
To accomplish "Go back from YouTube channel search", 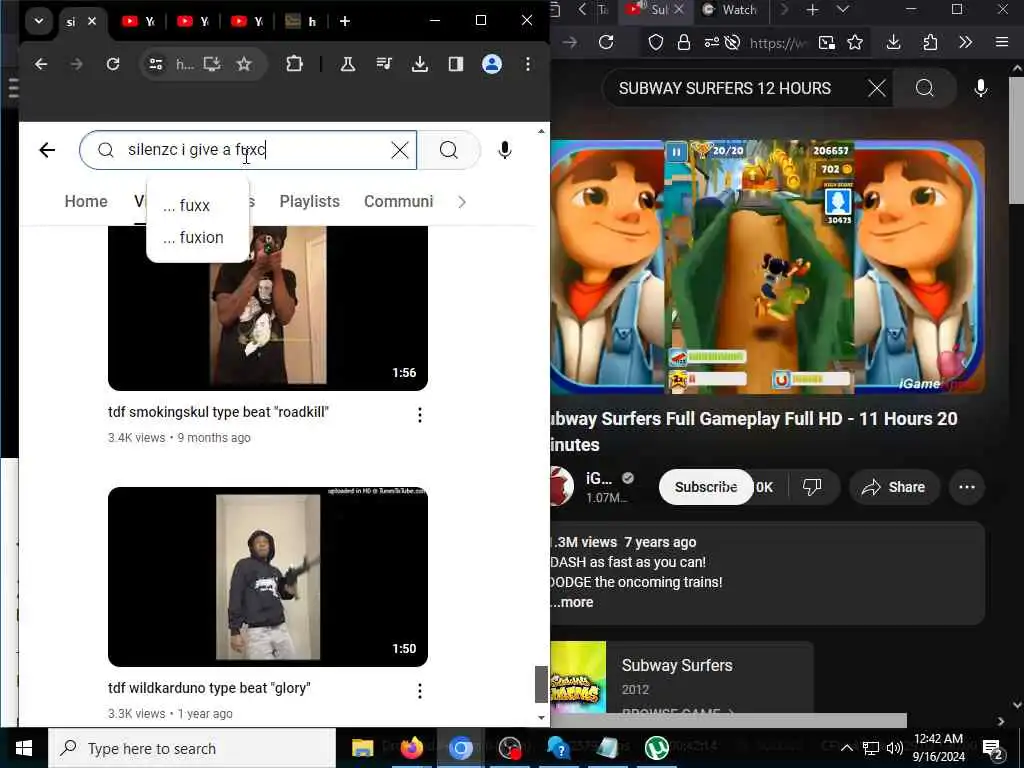I will (47, 150).
